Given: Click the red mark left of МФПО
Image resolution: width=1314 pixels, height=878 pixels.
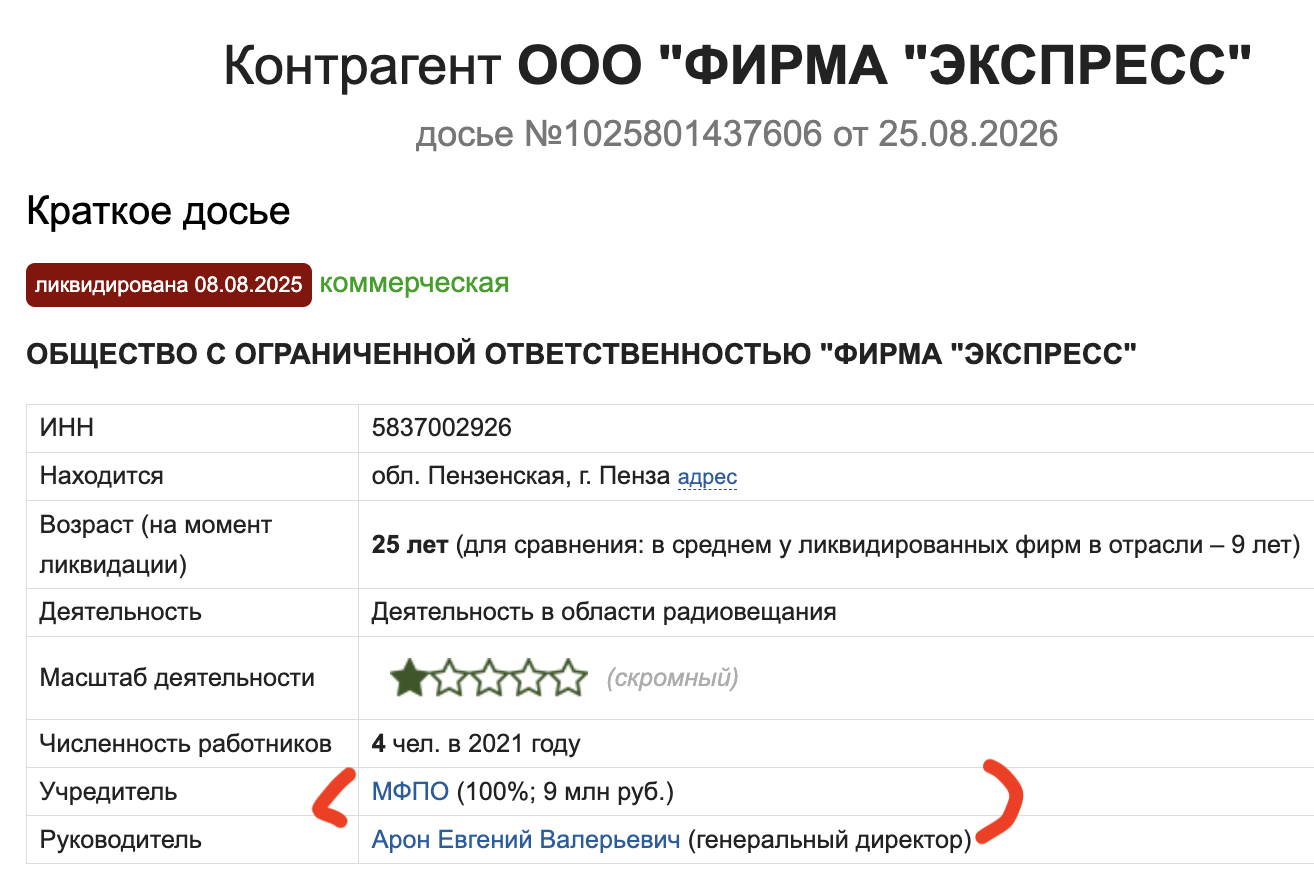Looking at the screenshot, I should [x=335, y=798].
